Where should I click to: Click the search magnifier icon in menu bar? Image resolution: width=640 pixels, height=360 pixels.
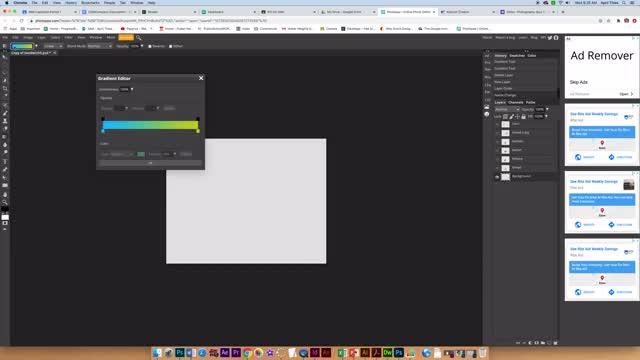click(138, 38)
